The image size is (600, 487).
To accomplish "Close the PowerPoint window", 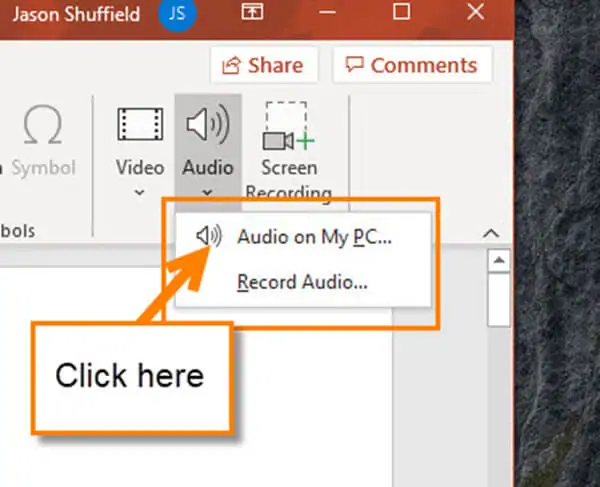I will pos(476,11).
